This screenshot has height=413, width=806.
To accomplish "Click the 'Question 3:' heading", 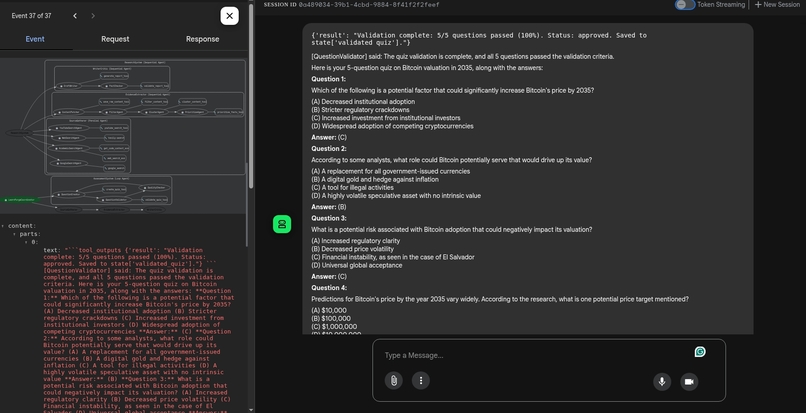I will (x=328, y=218).
